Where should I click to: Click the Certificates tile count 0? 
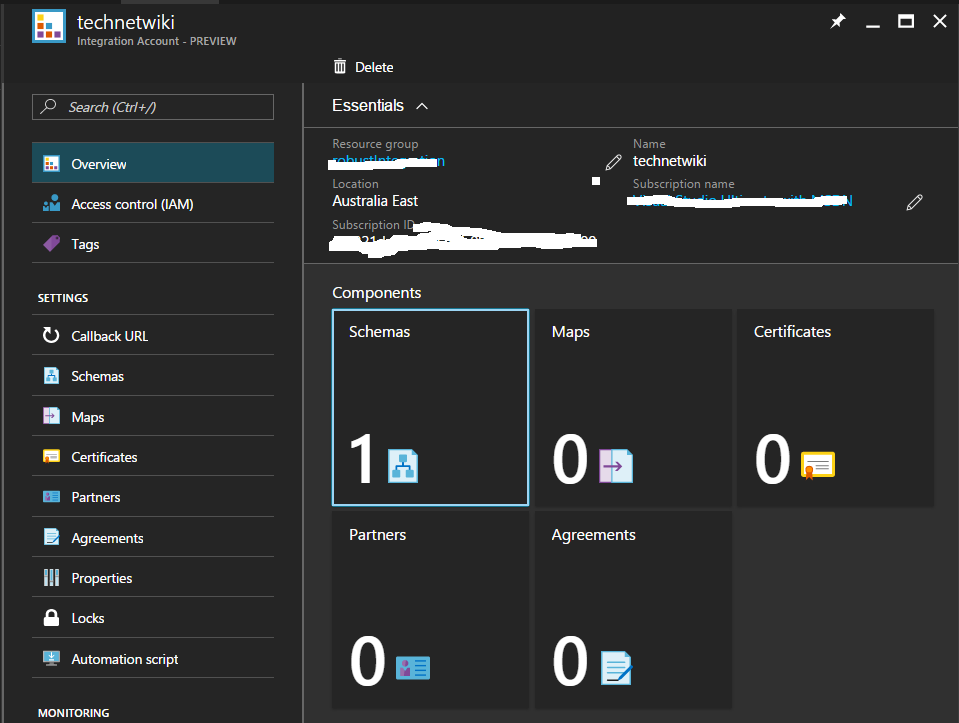(x=772, y=459)
